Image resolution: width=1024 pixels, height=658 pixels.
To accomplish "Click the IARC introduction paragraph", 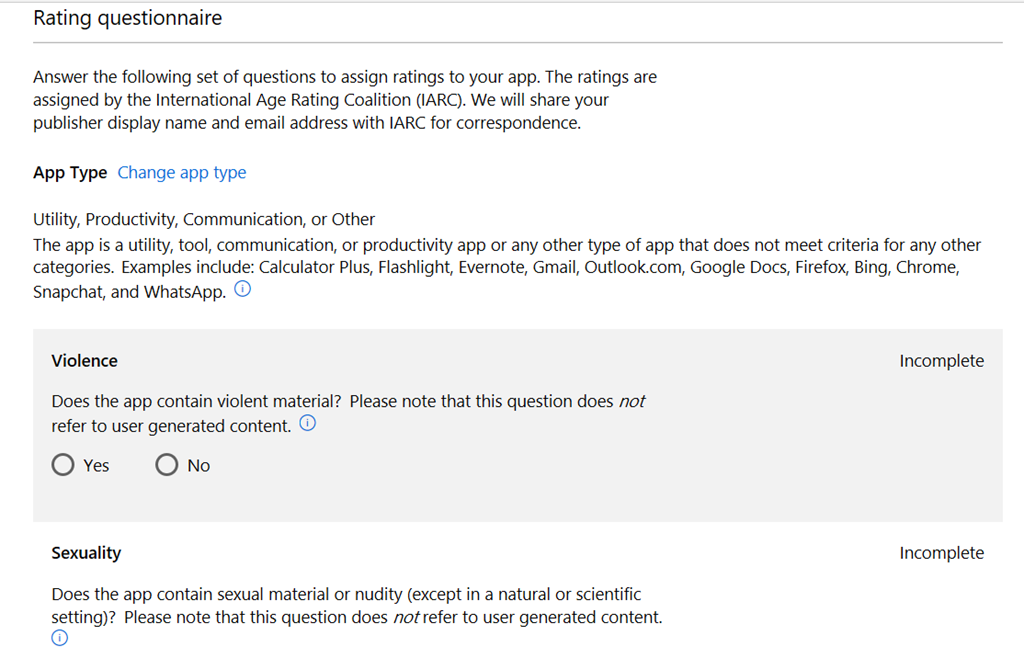I will 344,100.
